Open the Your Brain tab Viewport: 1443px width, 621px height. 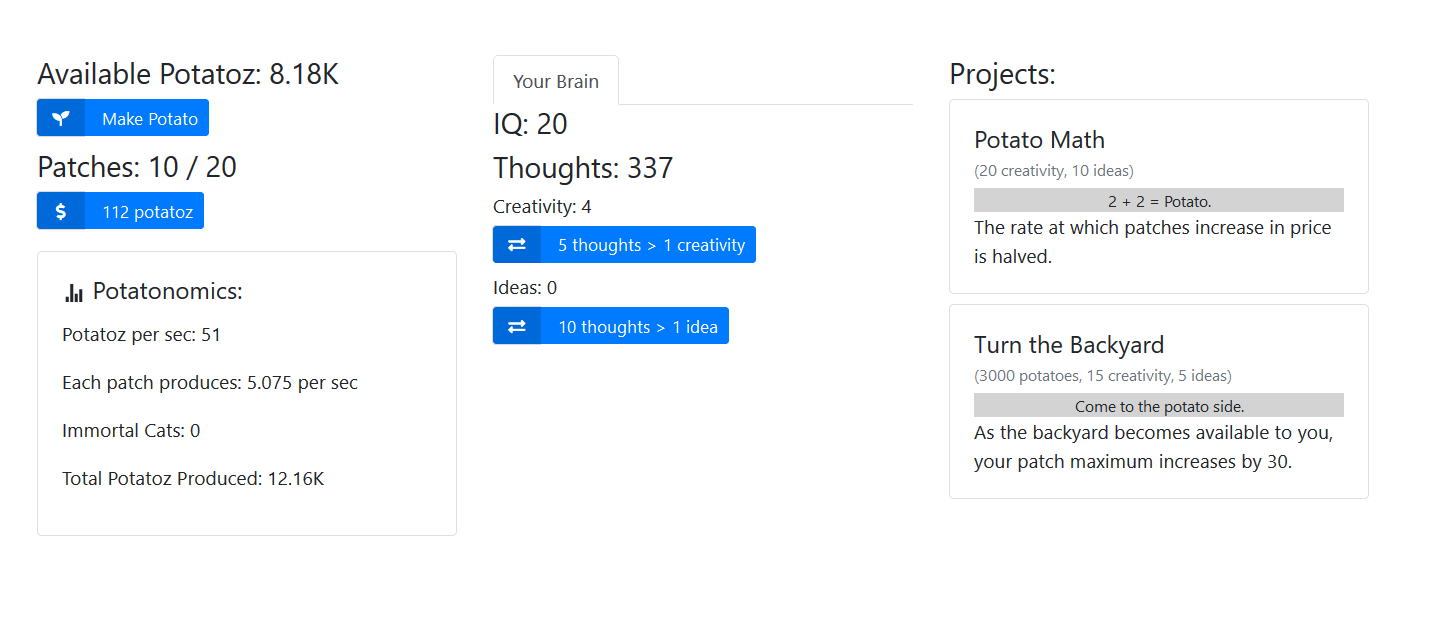pos(556,81)
